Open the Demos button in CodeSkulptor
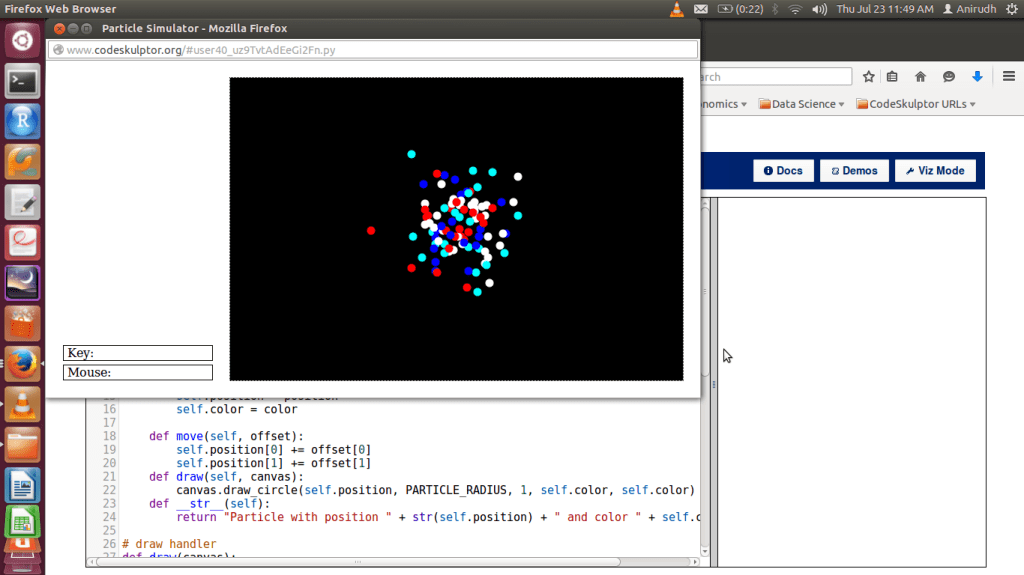 pyautogui.click(x=854, y=171)
